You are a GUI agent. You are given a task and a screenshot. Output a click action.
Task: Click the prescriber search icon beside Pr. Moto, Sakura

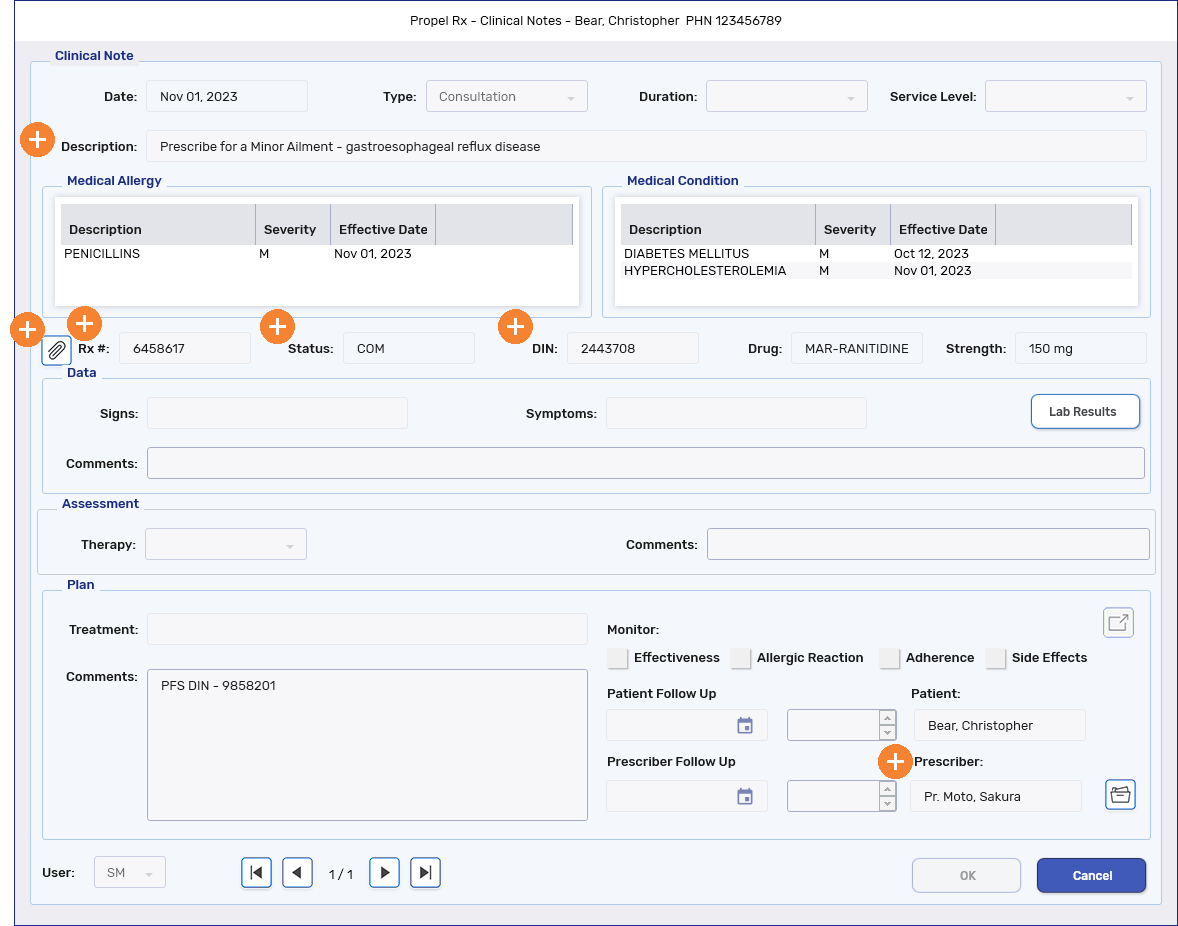[x=1120, y=794]
